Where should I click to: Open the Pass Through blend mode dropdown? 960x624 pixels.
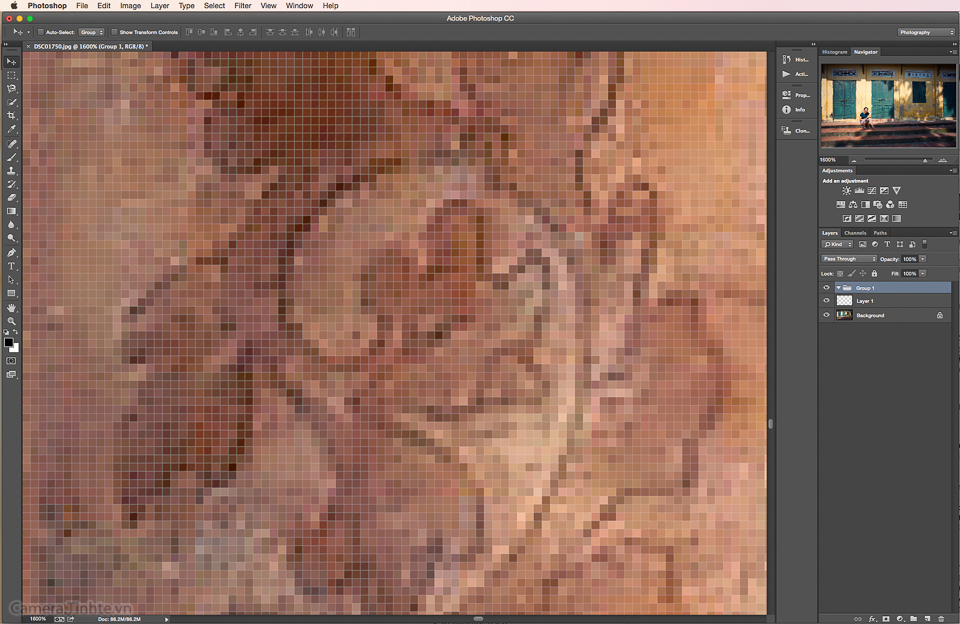click(849, 259)
